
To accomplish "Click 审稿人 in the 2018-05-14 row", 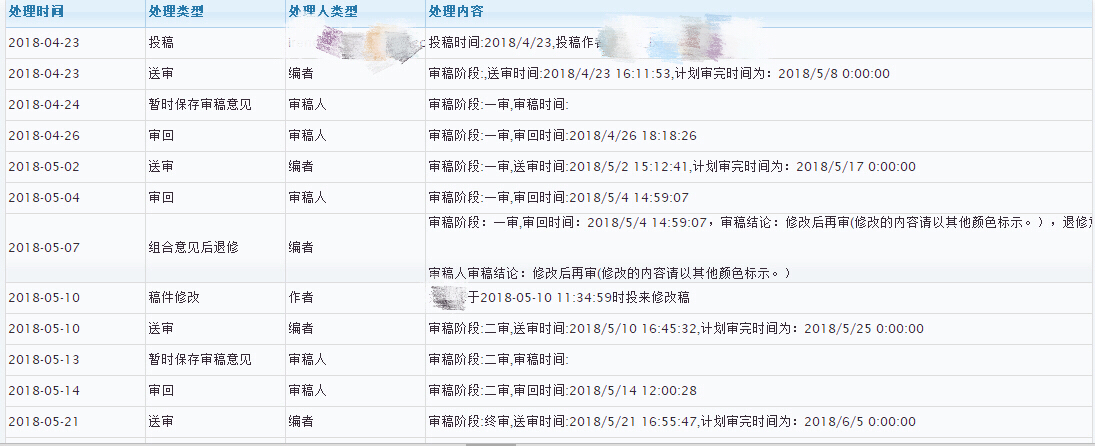I will tap(307, 391).
